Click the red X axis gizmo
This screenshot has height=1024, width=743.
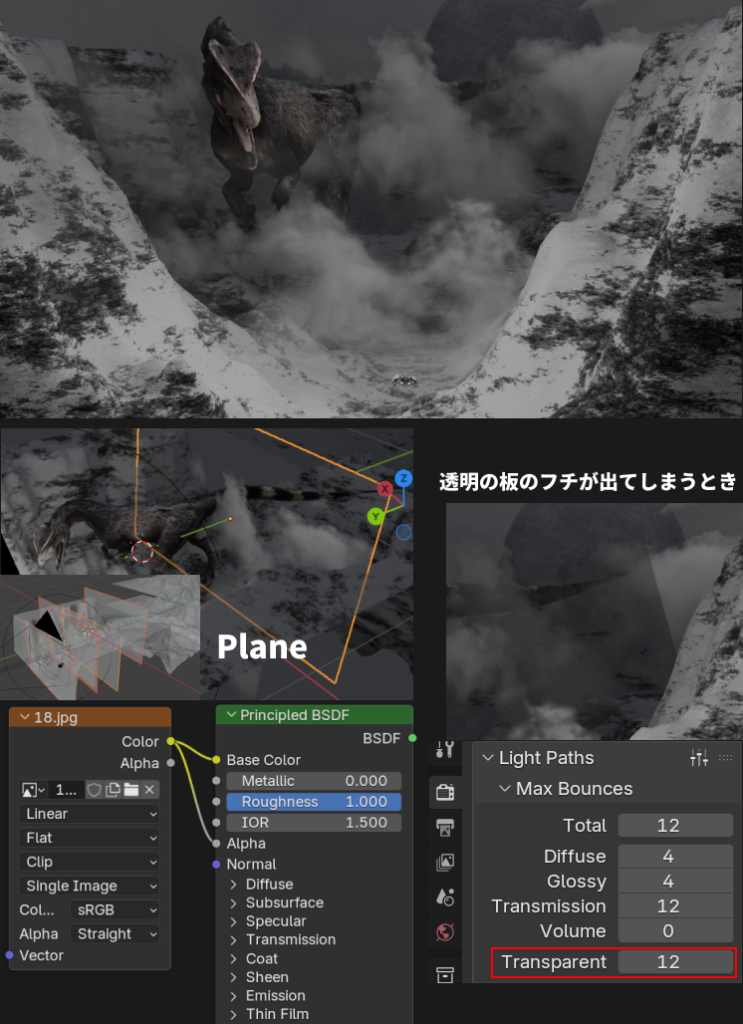[x=385, y=489]
